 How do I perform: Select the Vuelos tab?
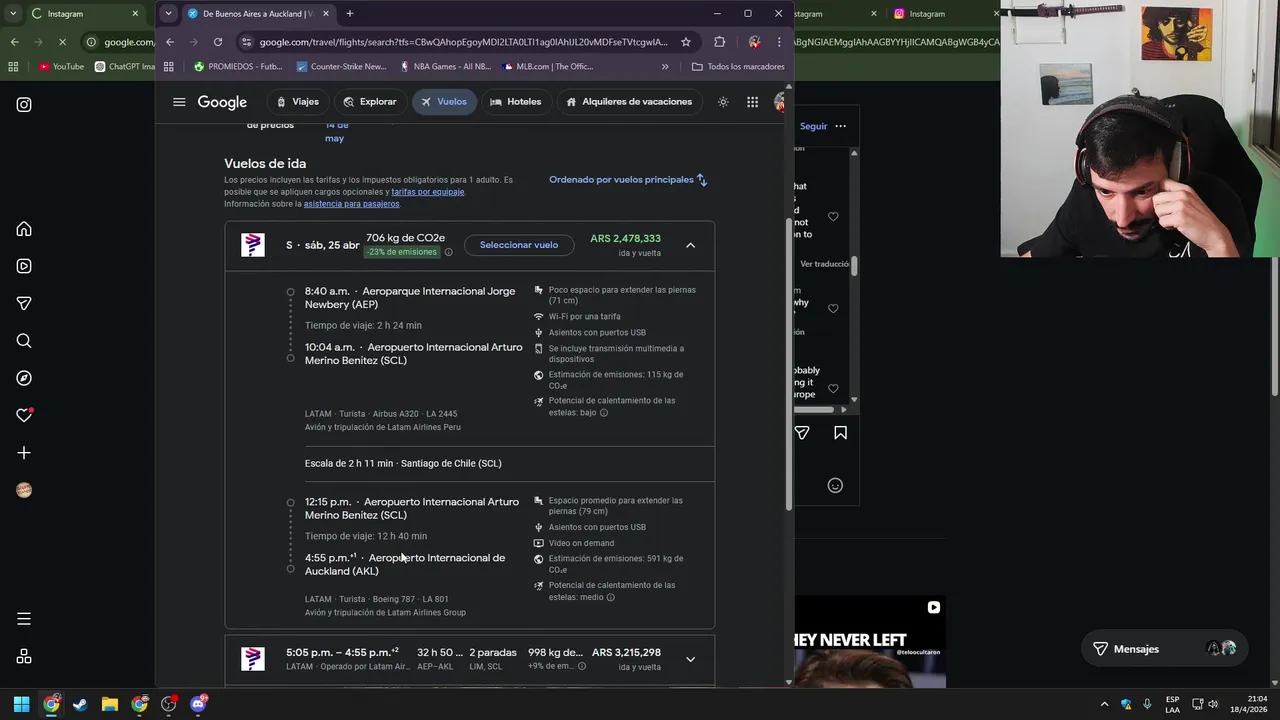pyautogui.click(x=444, y=102)
